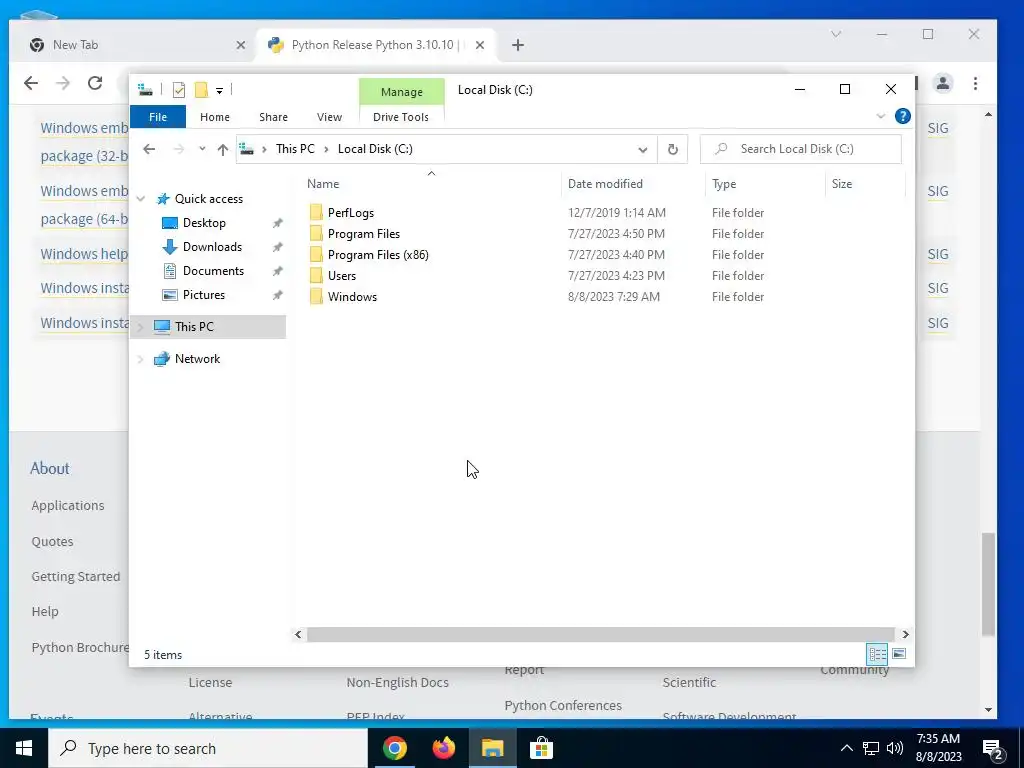Image resolution: width=1024 pixels, height=768 pixels.
Task: Refresh the Local Disk (C:) view
Action: [673, 150]
